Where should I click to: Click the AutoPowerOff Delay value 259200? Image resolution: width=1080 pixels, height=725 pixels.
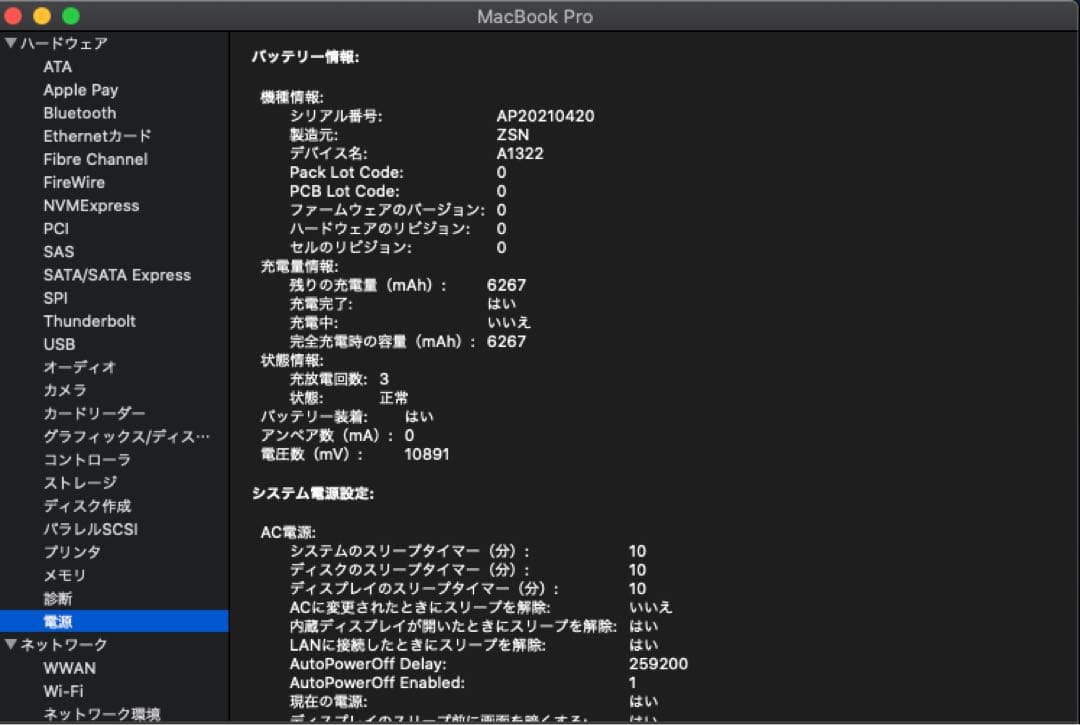pyautogui.click(x=658, y=664)
